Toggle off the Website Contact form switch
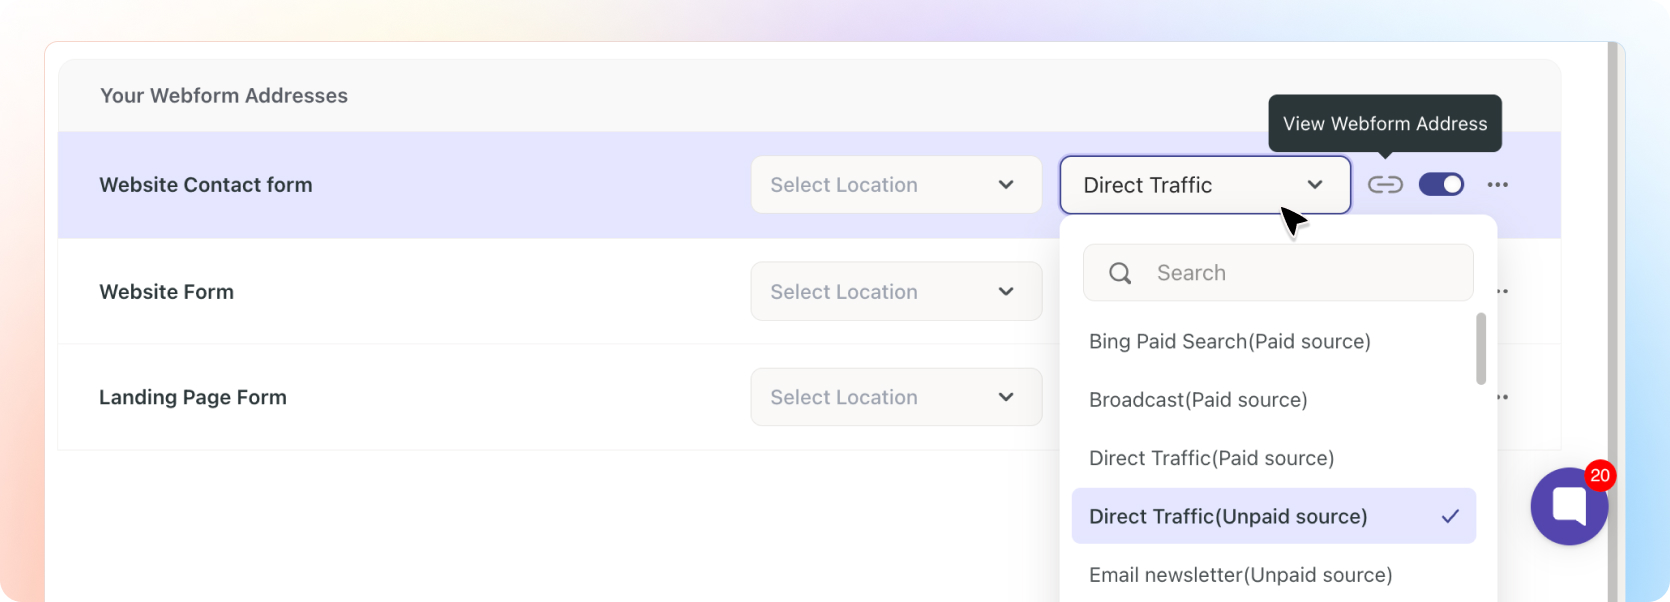The height and width of the screenshot is (602, 1670). pyautogui.click(x=1441, y=185)
